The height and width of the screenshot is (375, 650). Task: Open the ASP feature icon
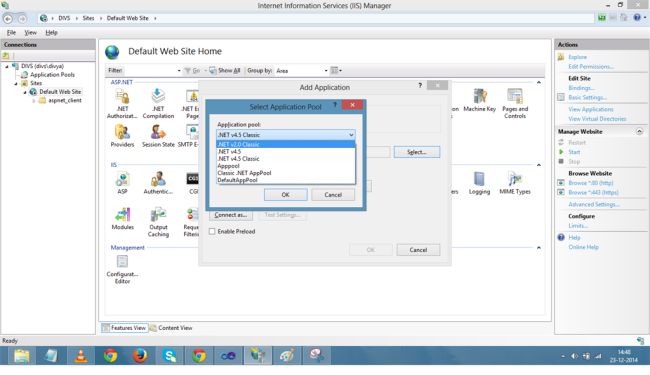click(x=122, y=183)
